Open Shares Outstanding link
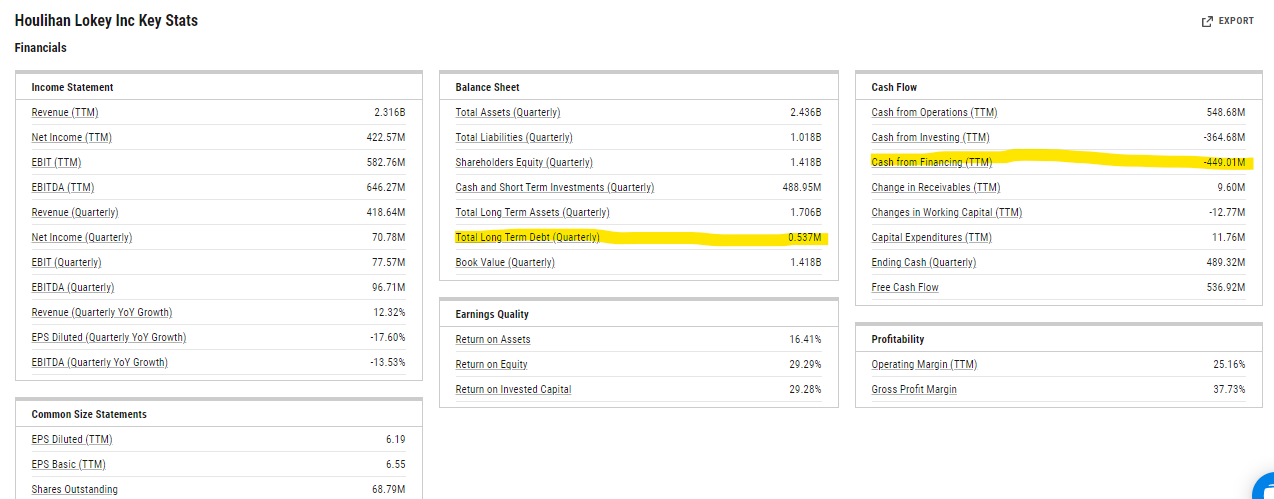Screen dimensions: 1274x499 (74, 489)
